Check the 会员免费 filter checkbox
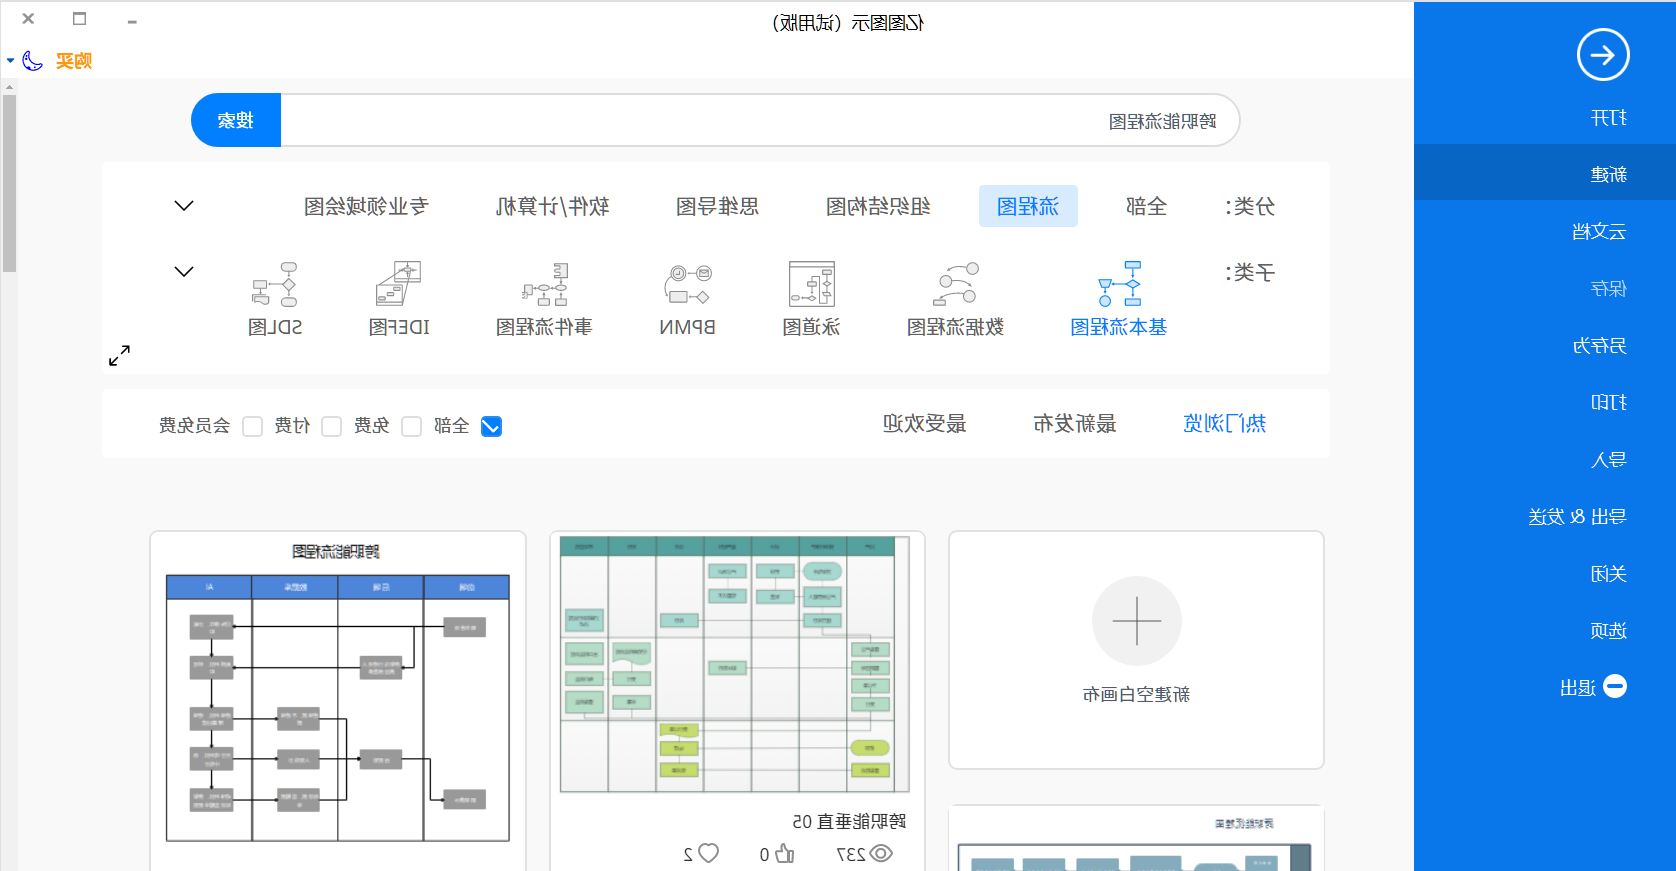 point(253,427)
